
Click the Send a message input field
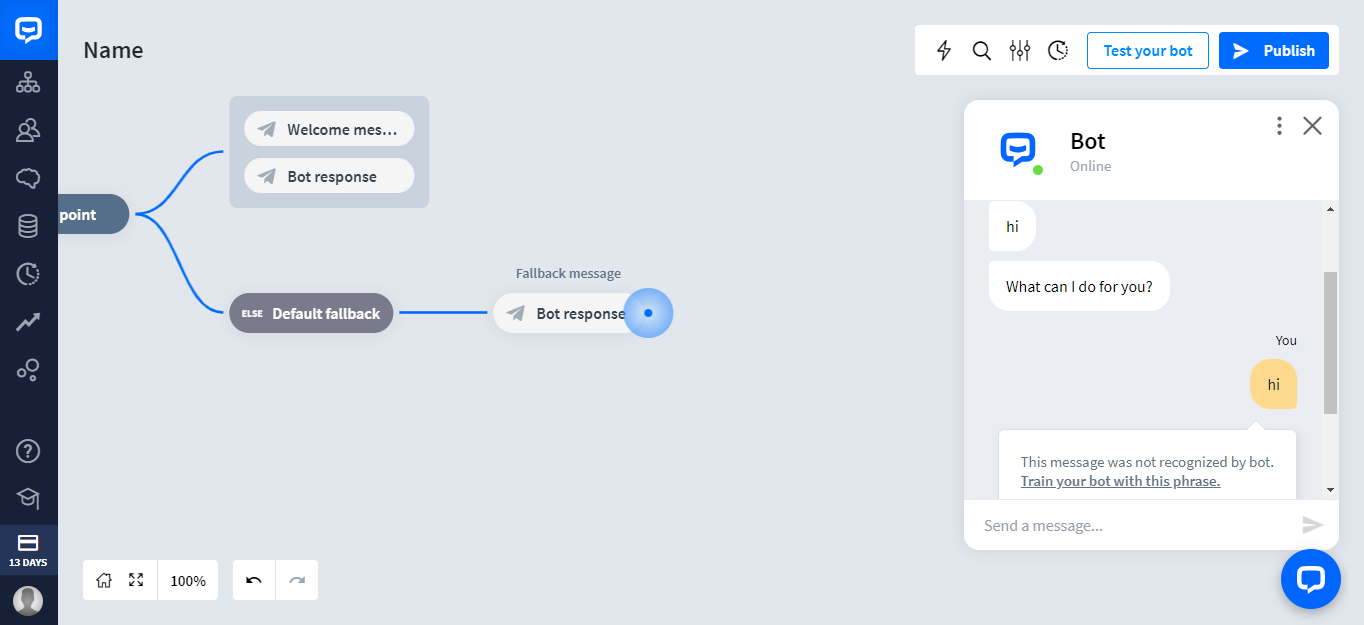coord(1100,525)
